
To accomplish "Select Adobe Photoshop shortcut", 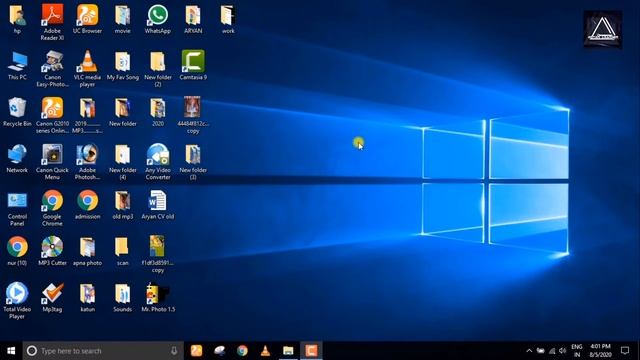I will [87, 162].
